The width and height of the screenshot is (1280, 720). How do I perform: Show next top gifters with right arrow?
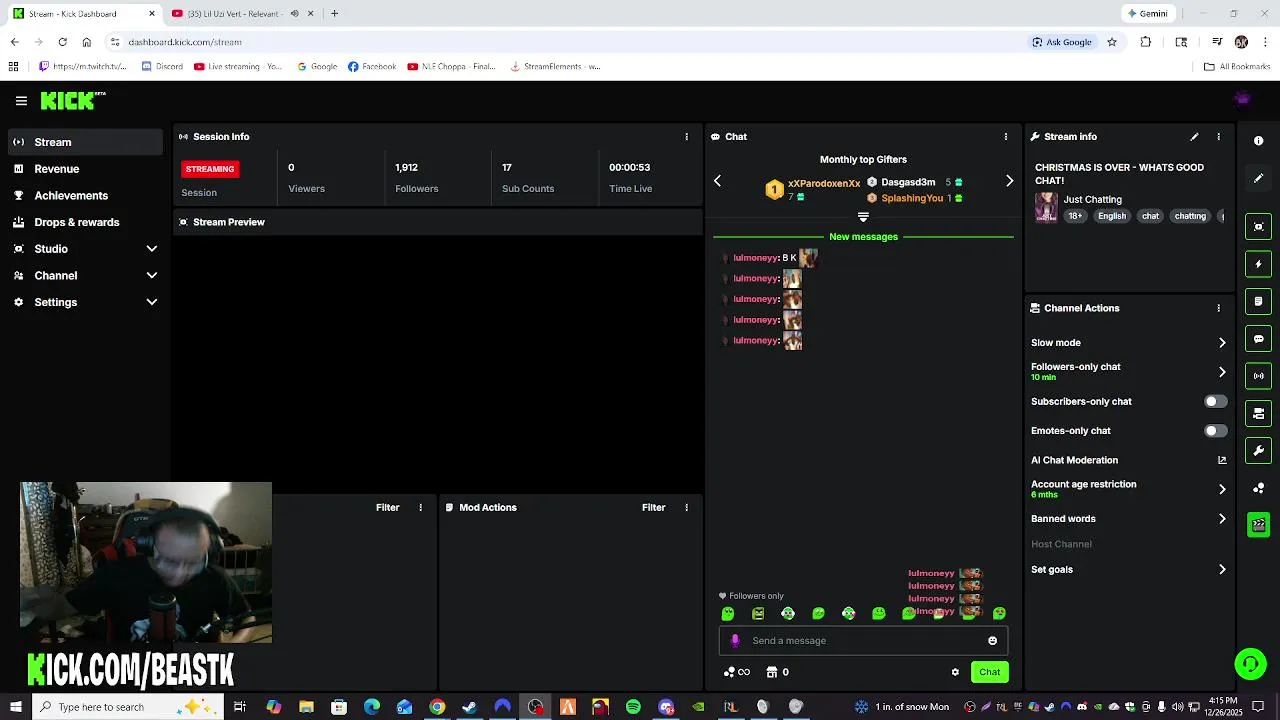click(1009, 181)
